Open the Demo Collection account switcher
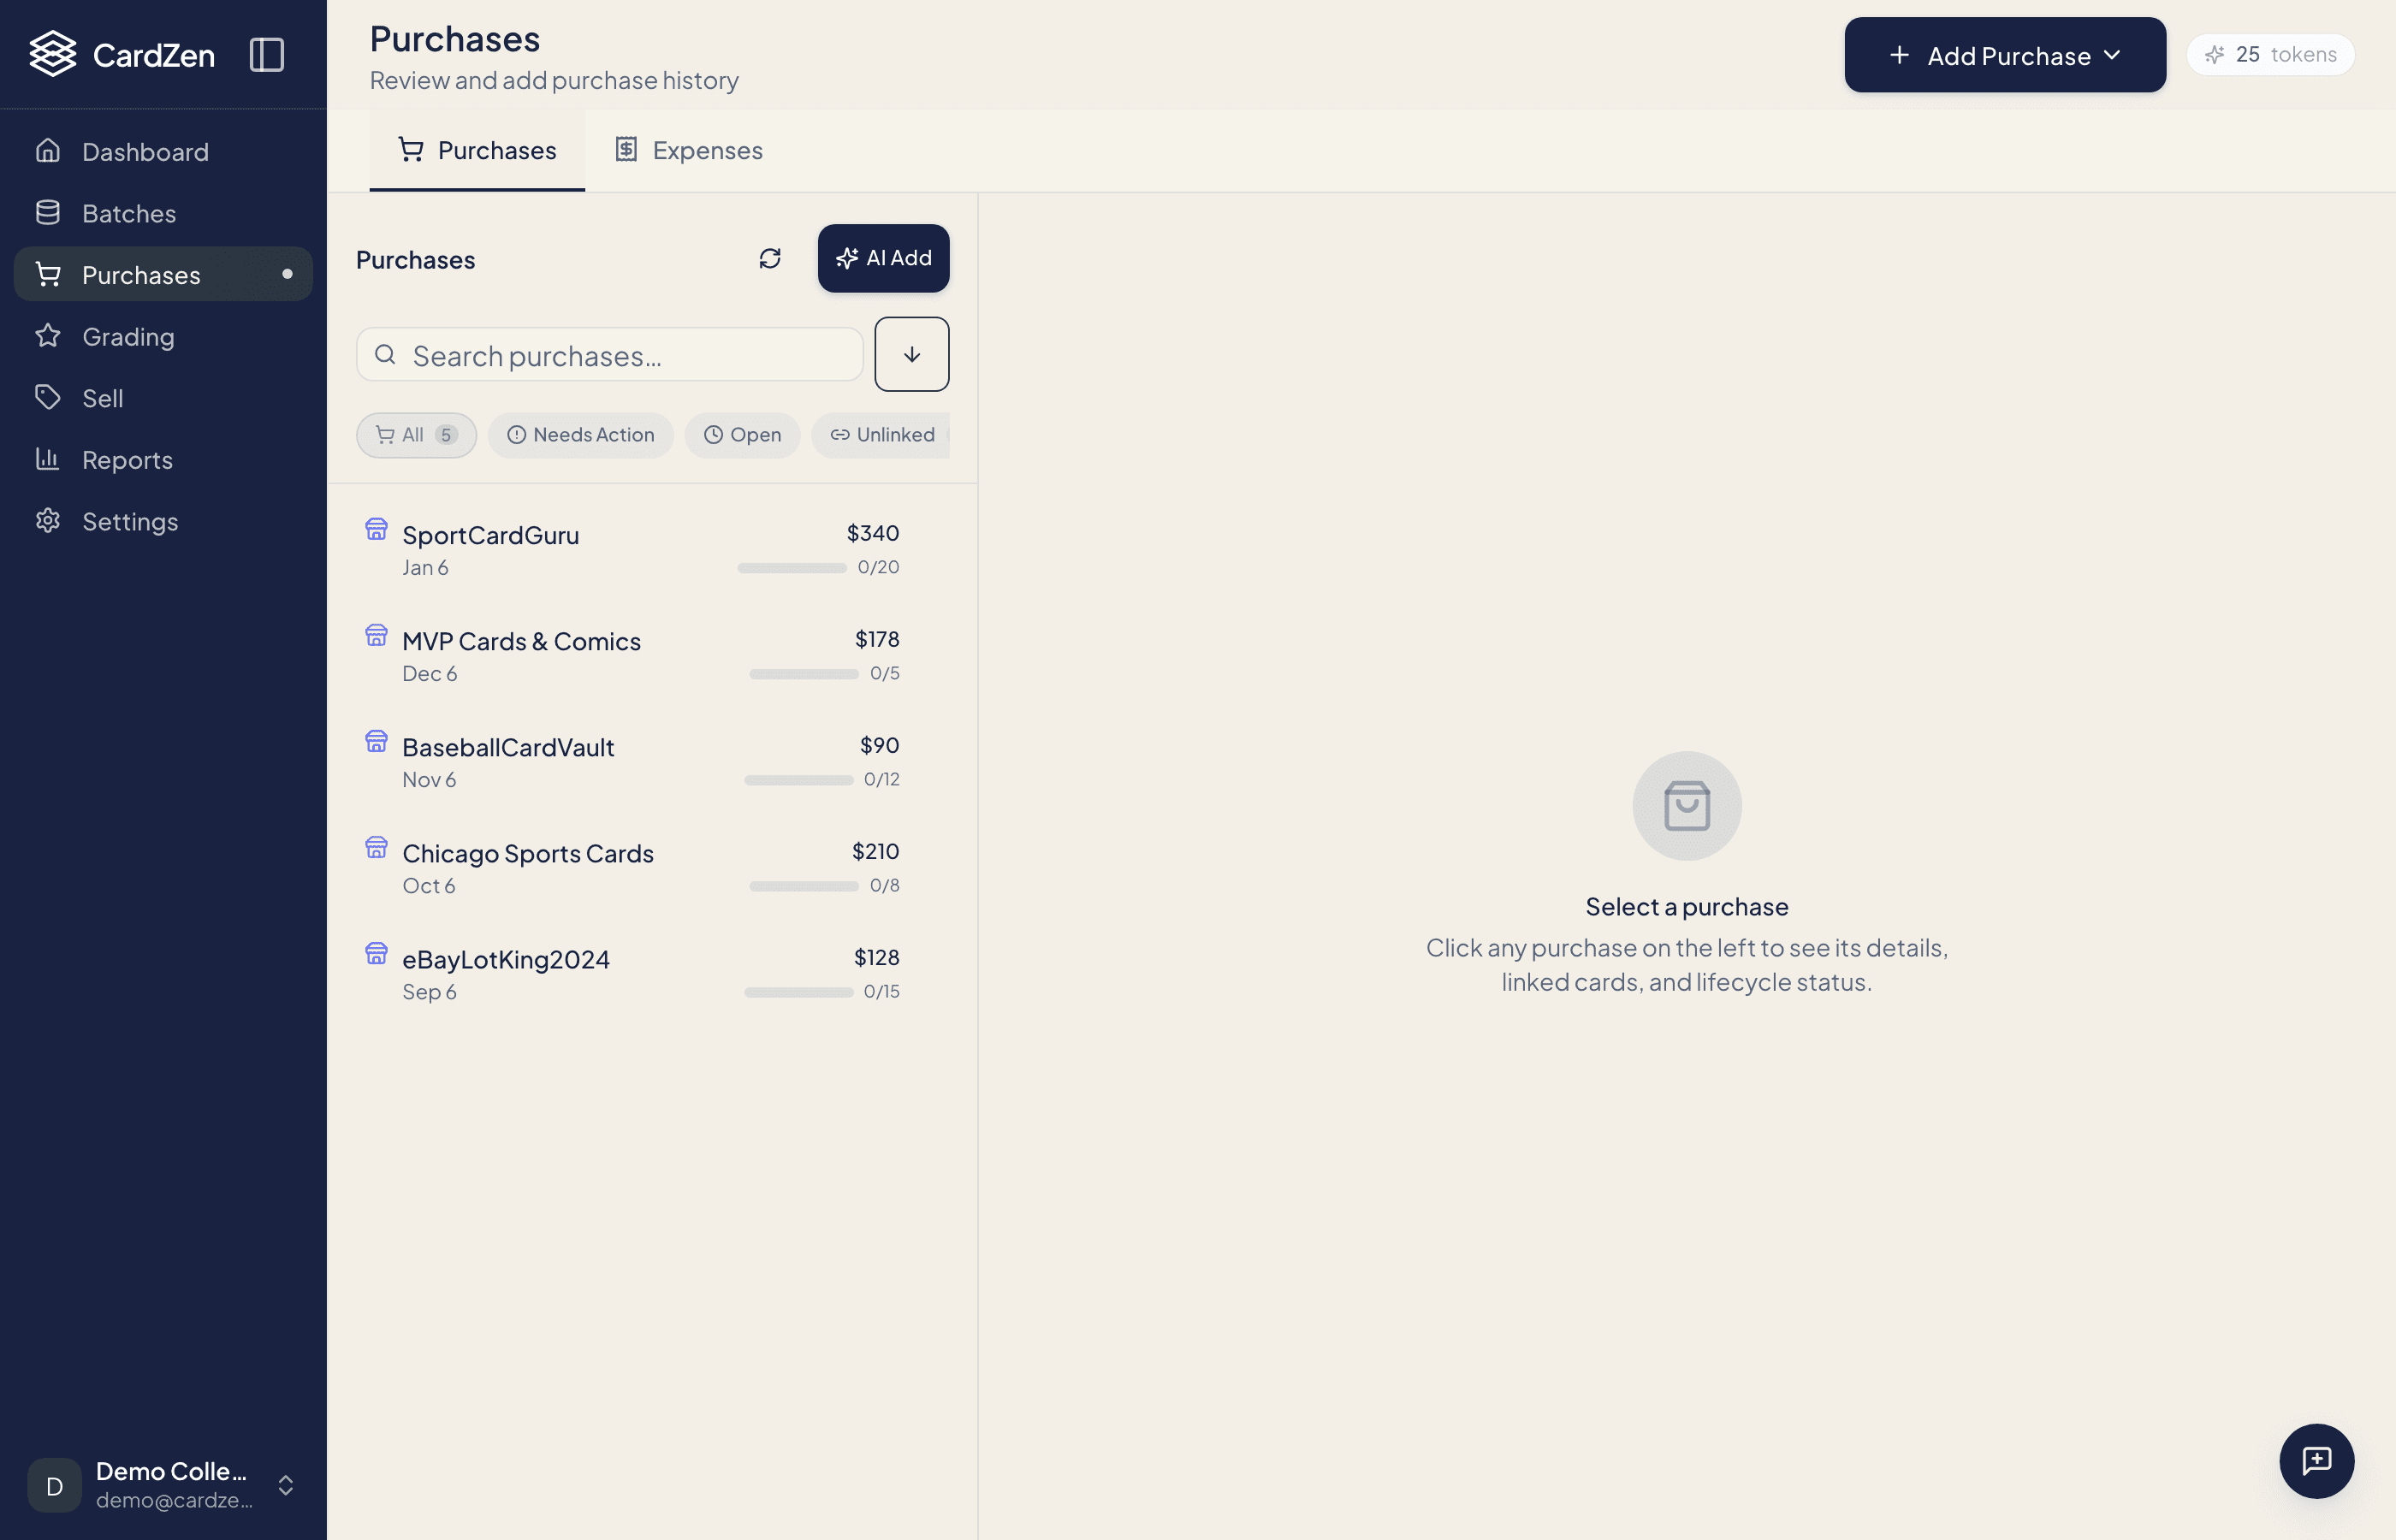This screenshot has width=2396, height=1540. pyautogui.click(x=165, y=1485)
